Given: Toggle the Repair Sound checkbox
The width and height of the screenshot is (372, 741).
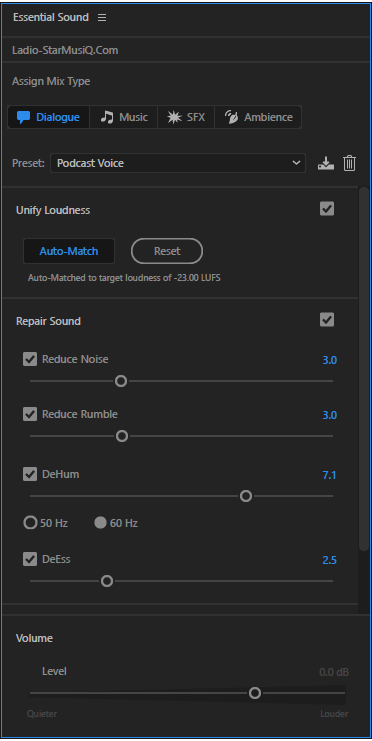Looking at the screenshot, I should (327, 320).
